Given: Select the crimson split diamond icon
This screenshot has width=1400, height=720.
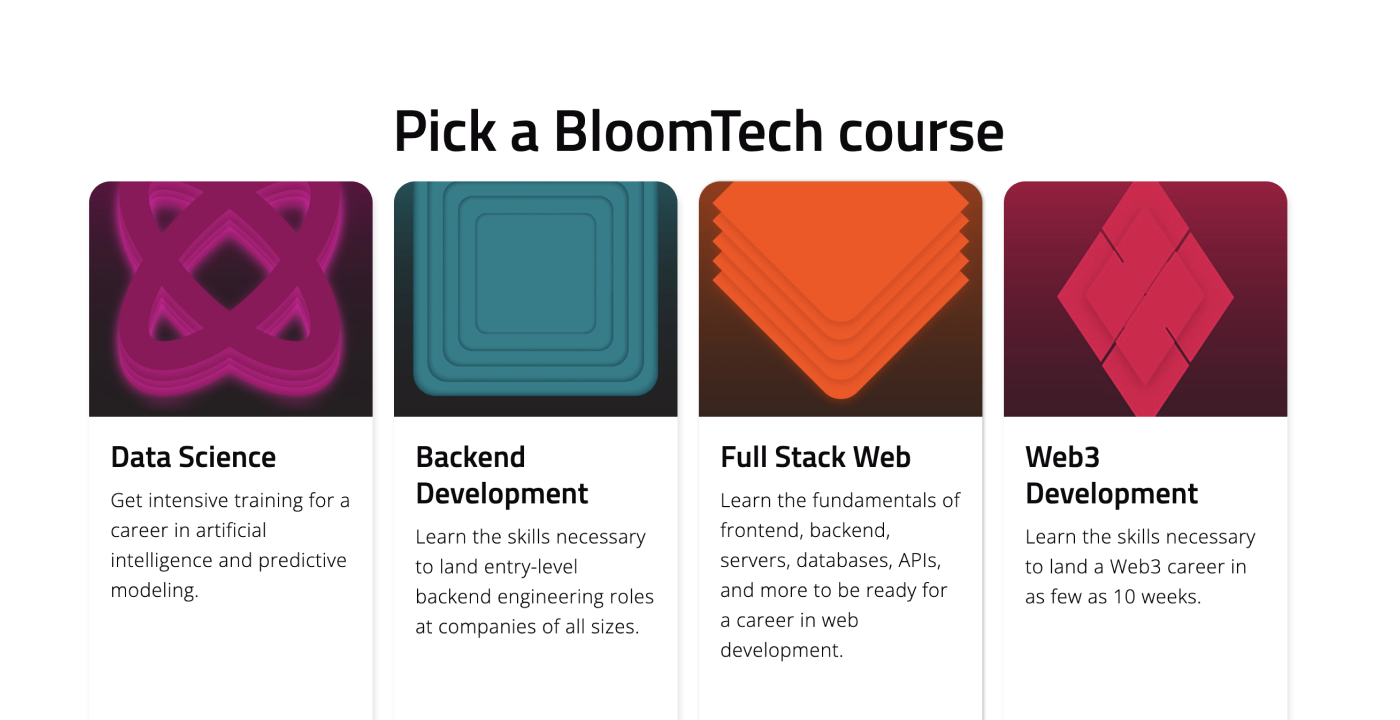Looking at the screenshot, I should coord(1146,299).
